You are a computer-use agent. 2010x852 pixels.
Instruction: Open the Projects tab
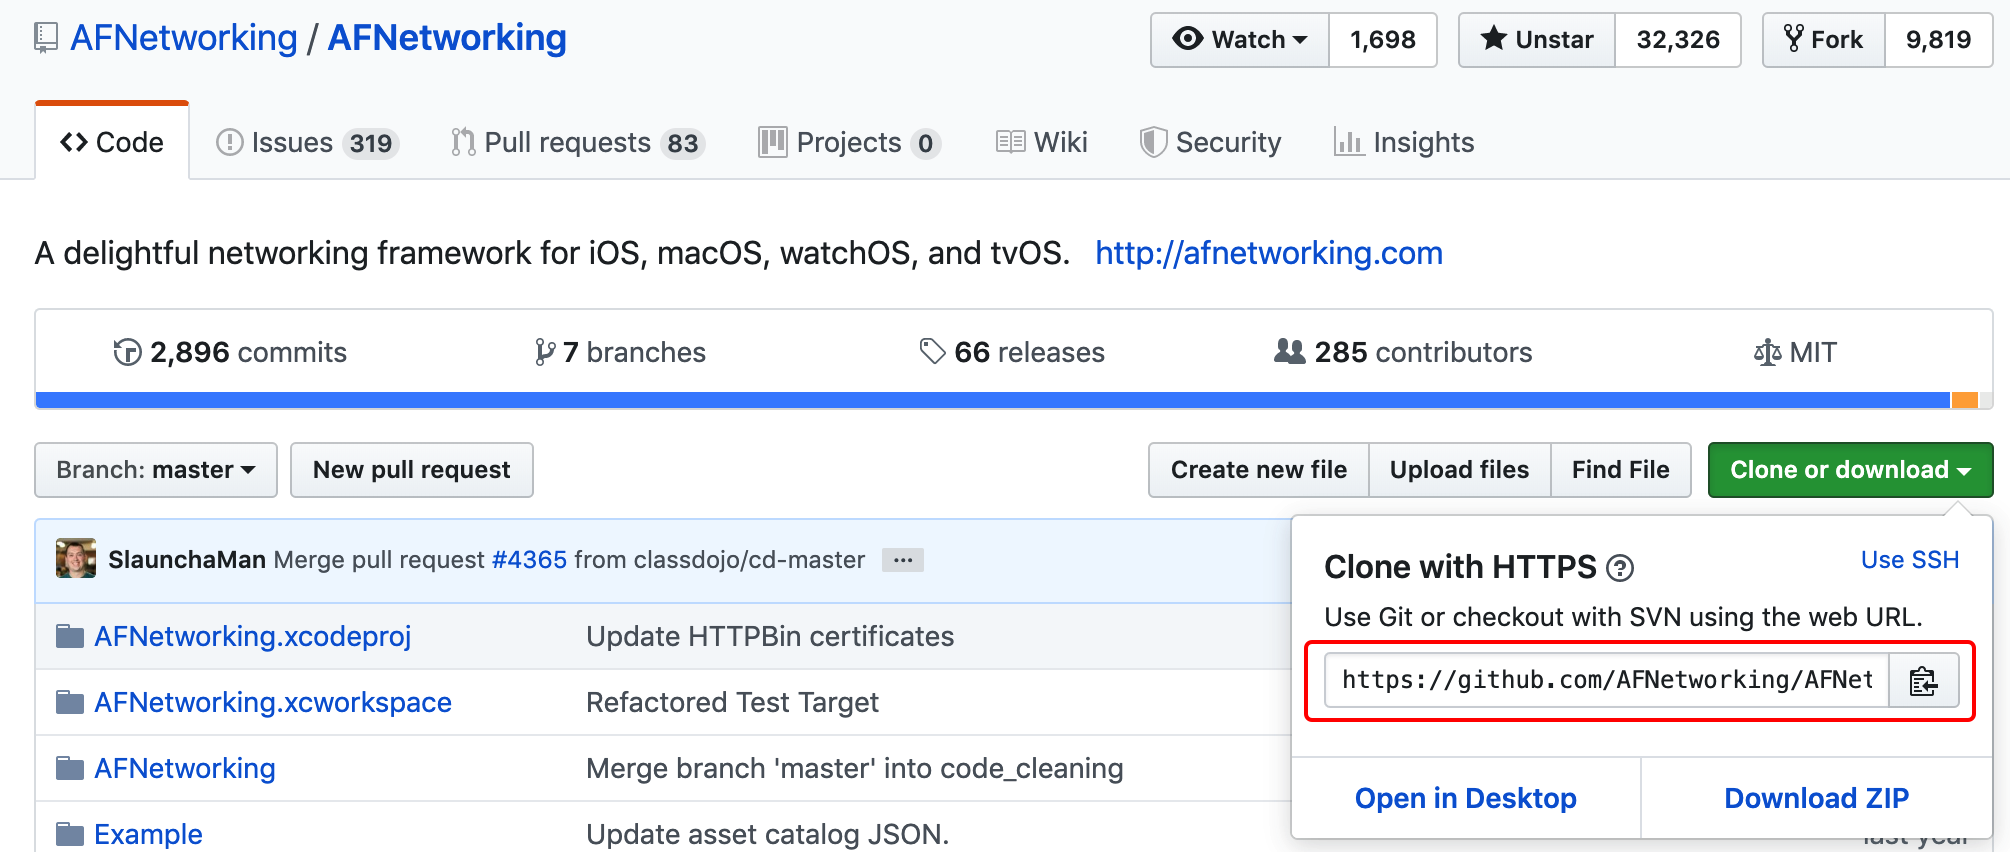pyautogui.click(x=849, y=143)
